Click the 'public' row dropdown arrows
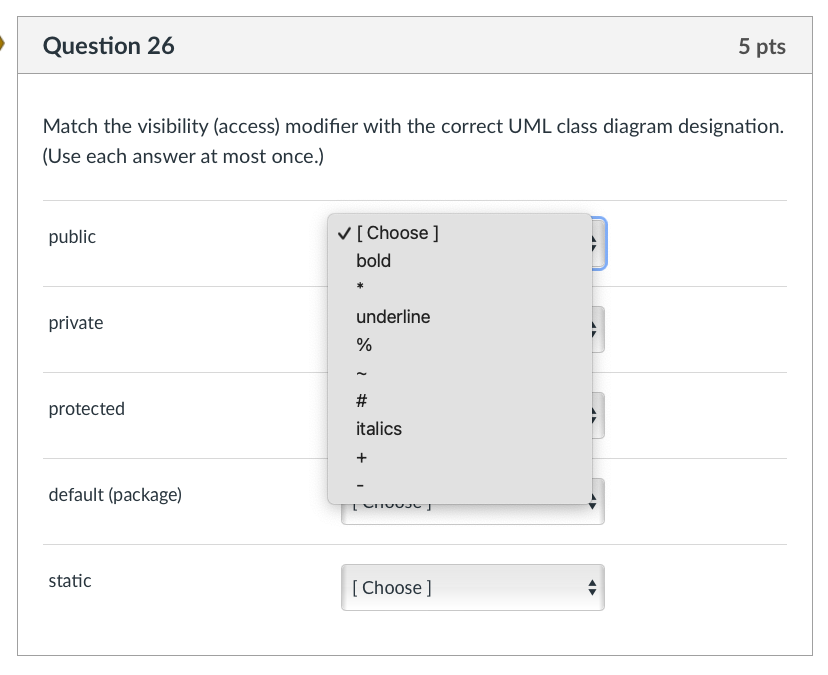Image resolution: width=828 pixels, height=675 pixels. [x=598, y=244]
